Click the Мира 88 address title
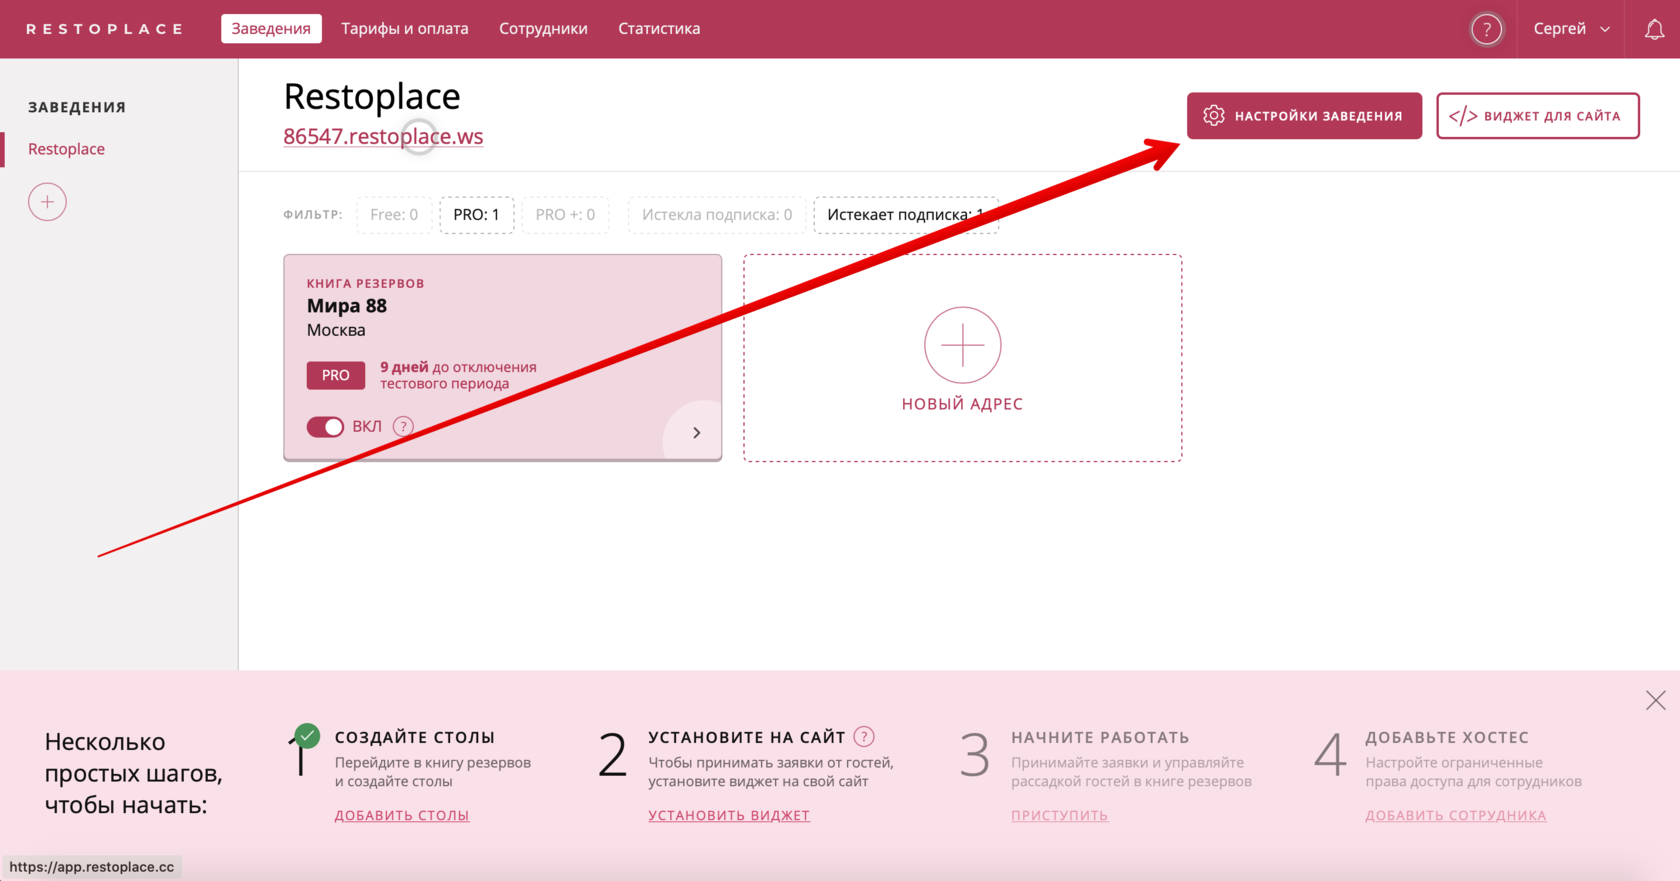The width and height of the screenshot is (1680, 881). point(347,306)
